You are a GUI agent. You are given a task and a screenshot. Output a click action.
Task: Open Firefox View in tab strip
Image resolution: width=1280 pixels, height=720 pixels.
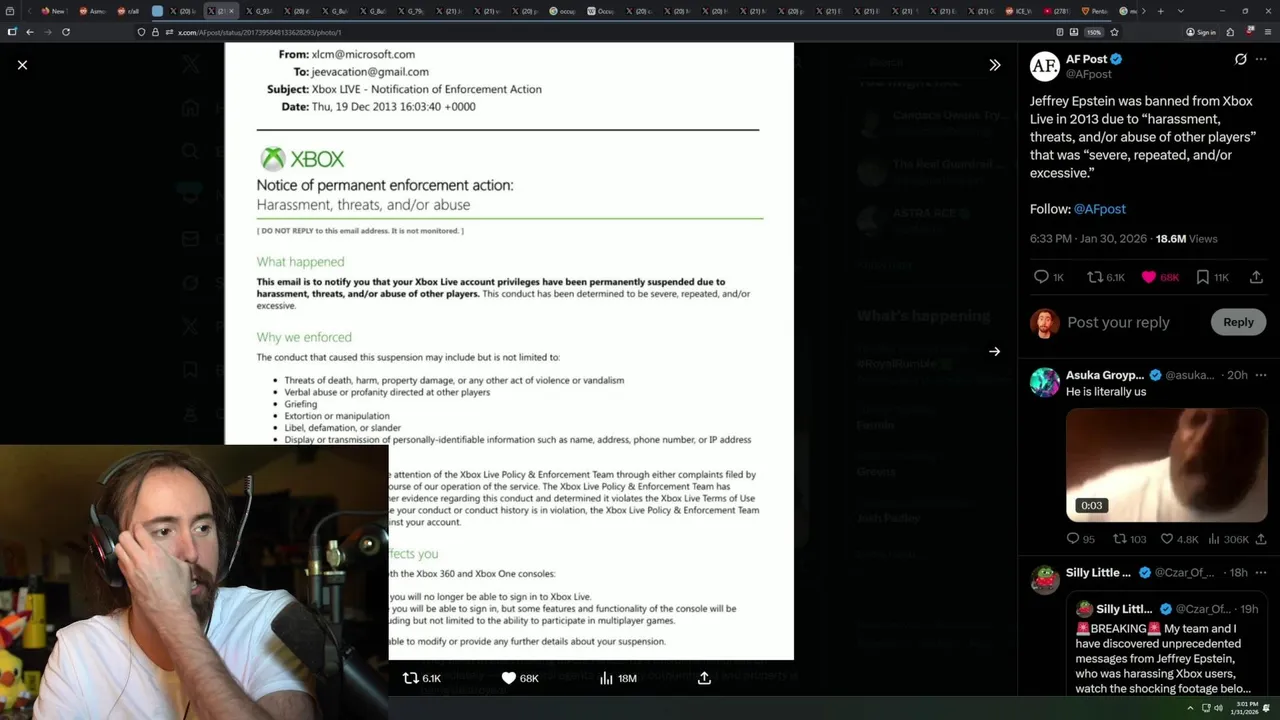pos(11,11)
